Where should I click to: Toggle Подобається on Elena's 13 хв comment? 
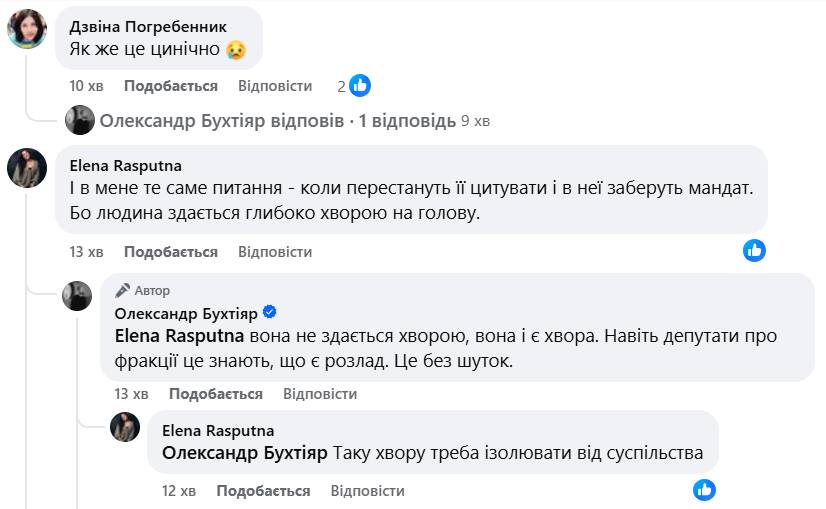[x=171, y=252]
